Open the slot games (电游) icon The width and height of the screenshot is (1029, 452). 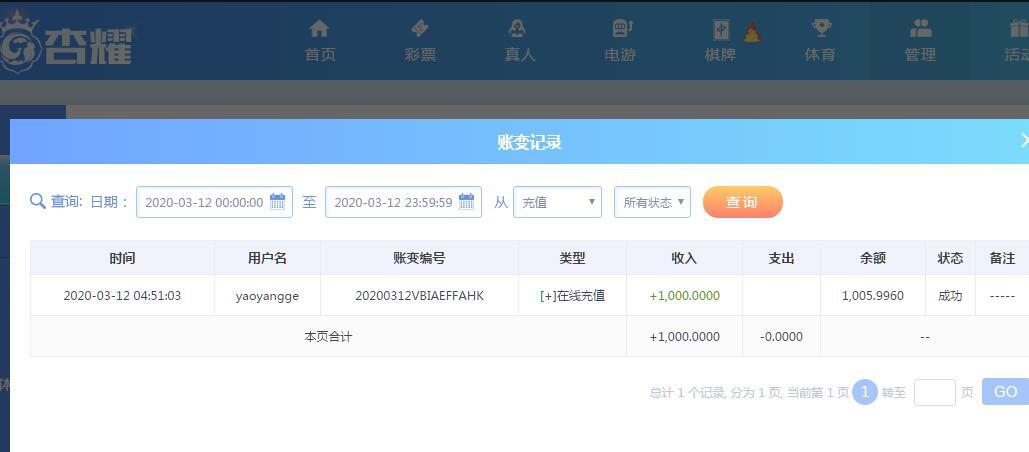point(621,29)
